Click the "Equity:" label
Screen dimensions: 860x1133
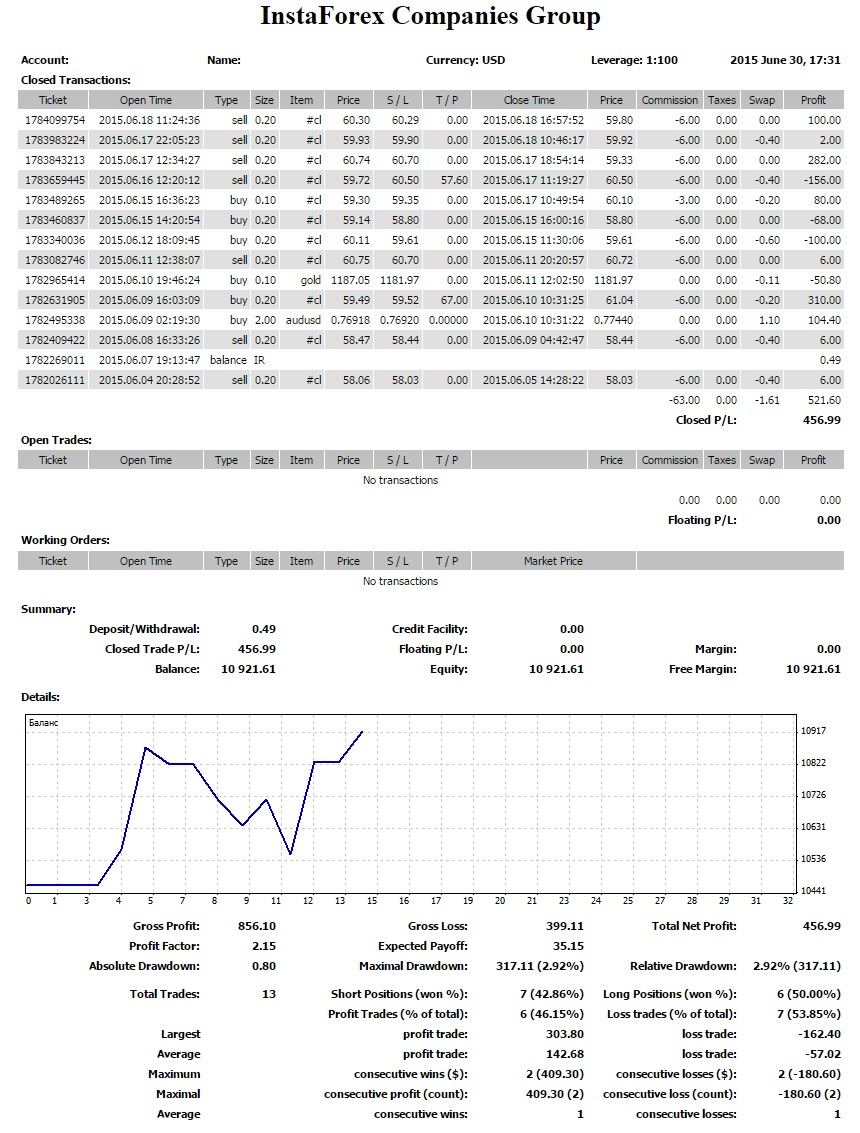(449, 669)
